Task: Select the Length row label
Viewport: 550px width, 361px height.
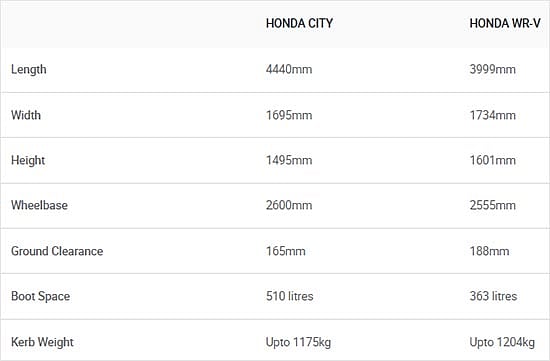Action: pyautogui.click(x=29, y=69)
